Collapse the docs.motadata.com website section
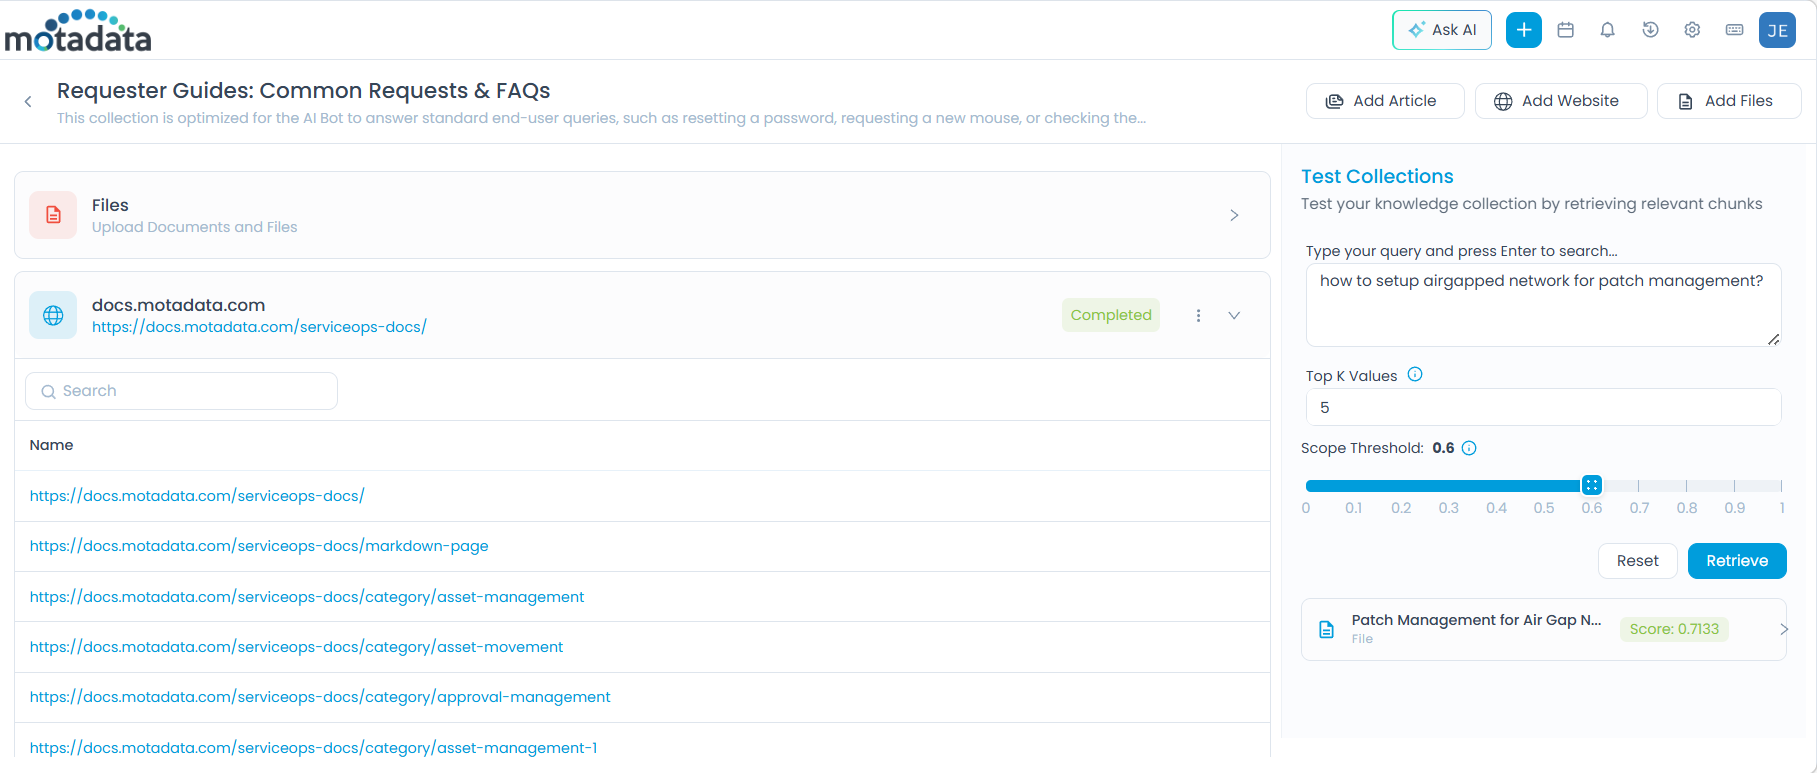 pos(1234,315)
